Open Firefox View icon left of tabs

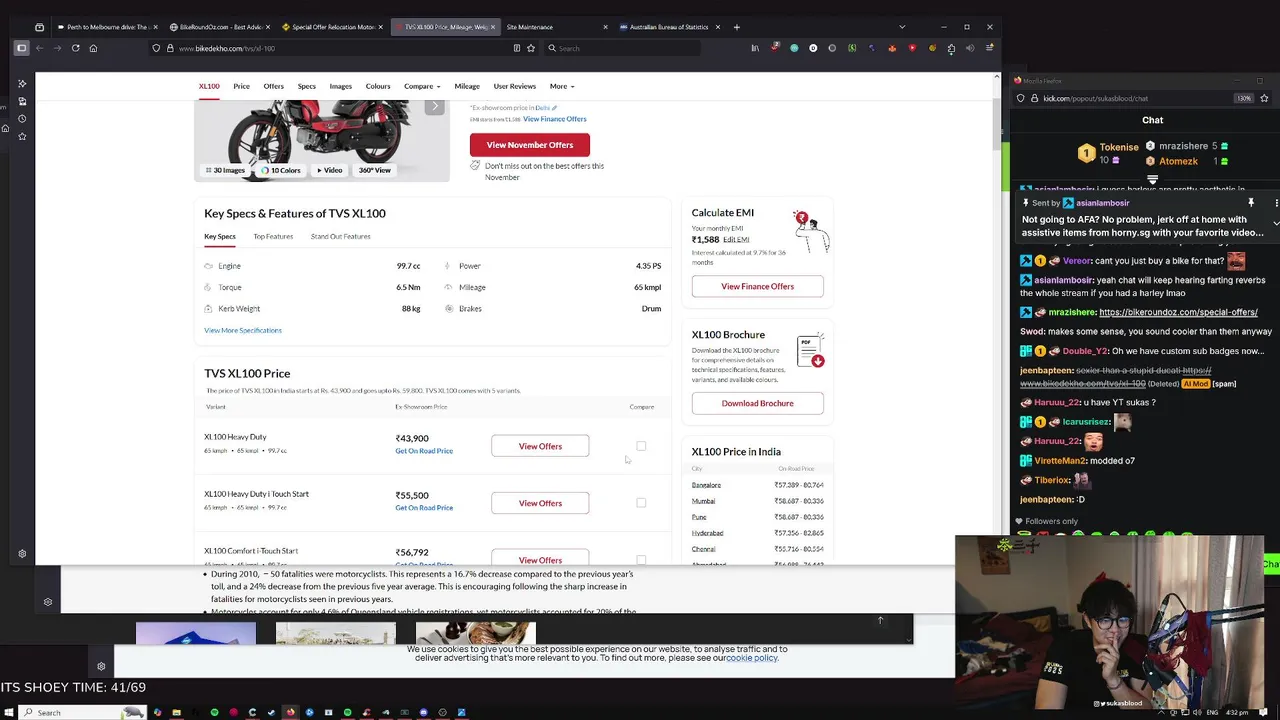39,27
